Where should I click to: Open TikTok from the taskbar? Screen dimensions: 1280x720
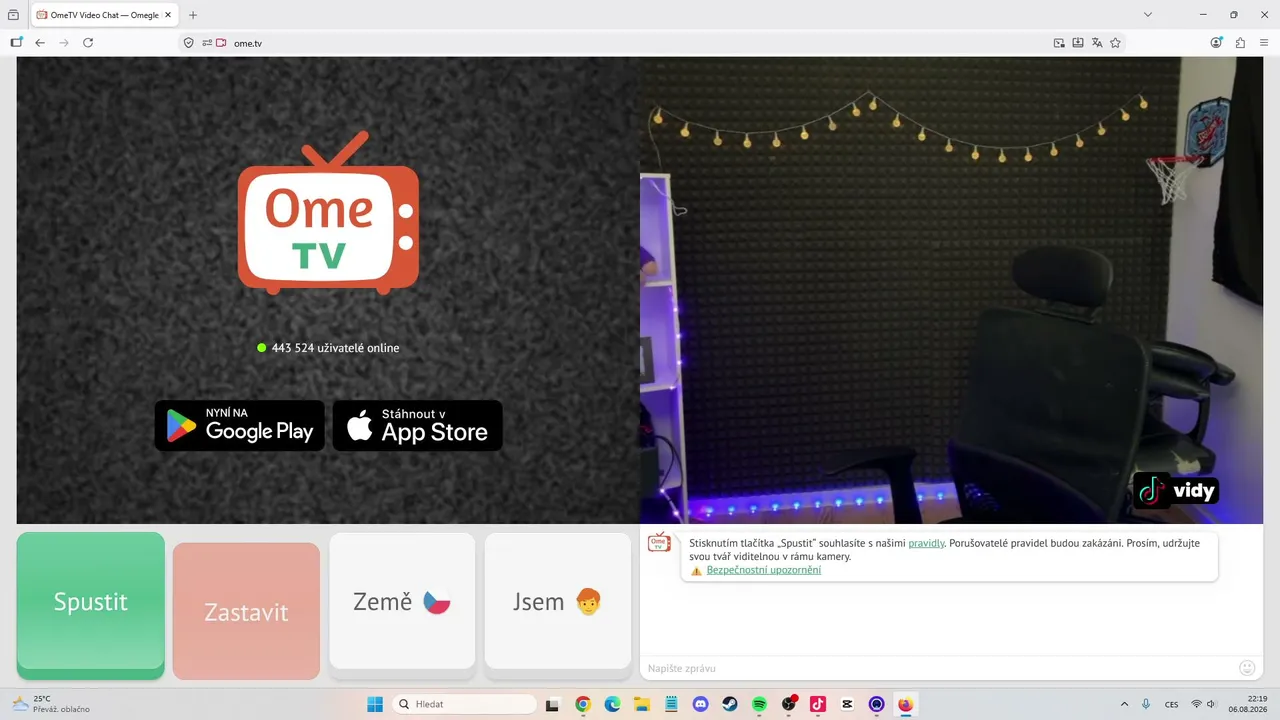(x=818, y=704)
